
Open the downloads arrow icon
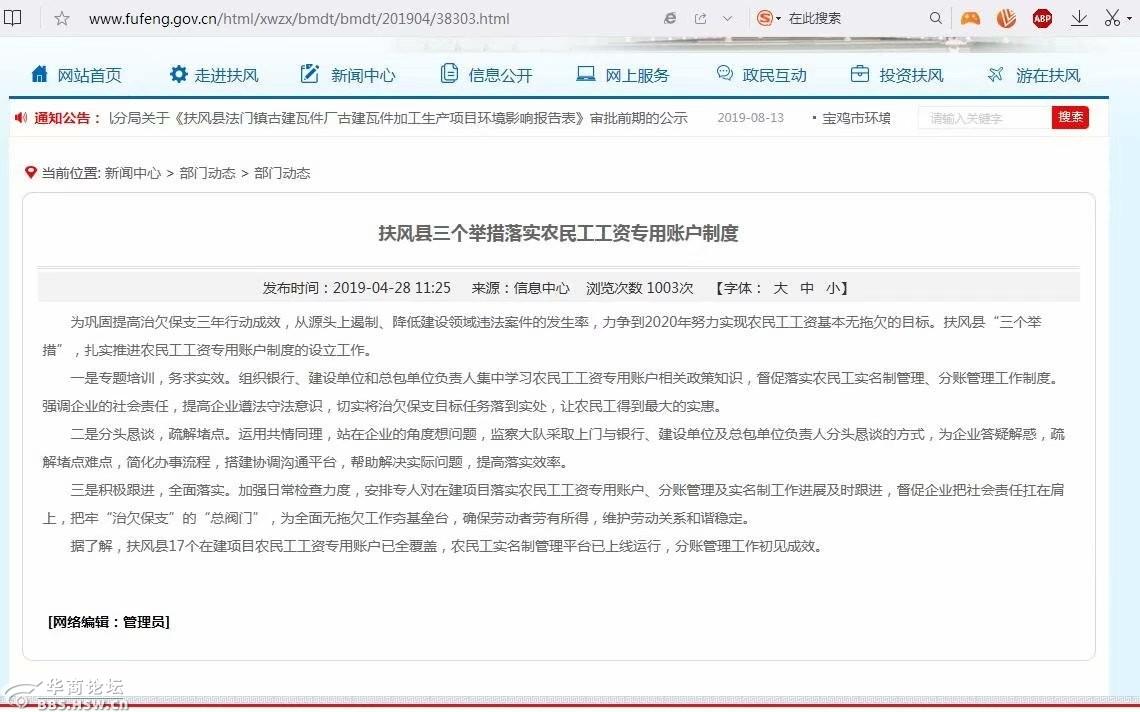tap(1079, 18)
